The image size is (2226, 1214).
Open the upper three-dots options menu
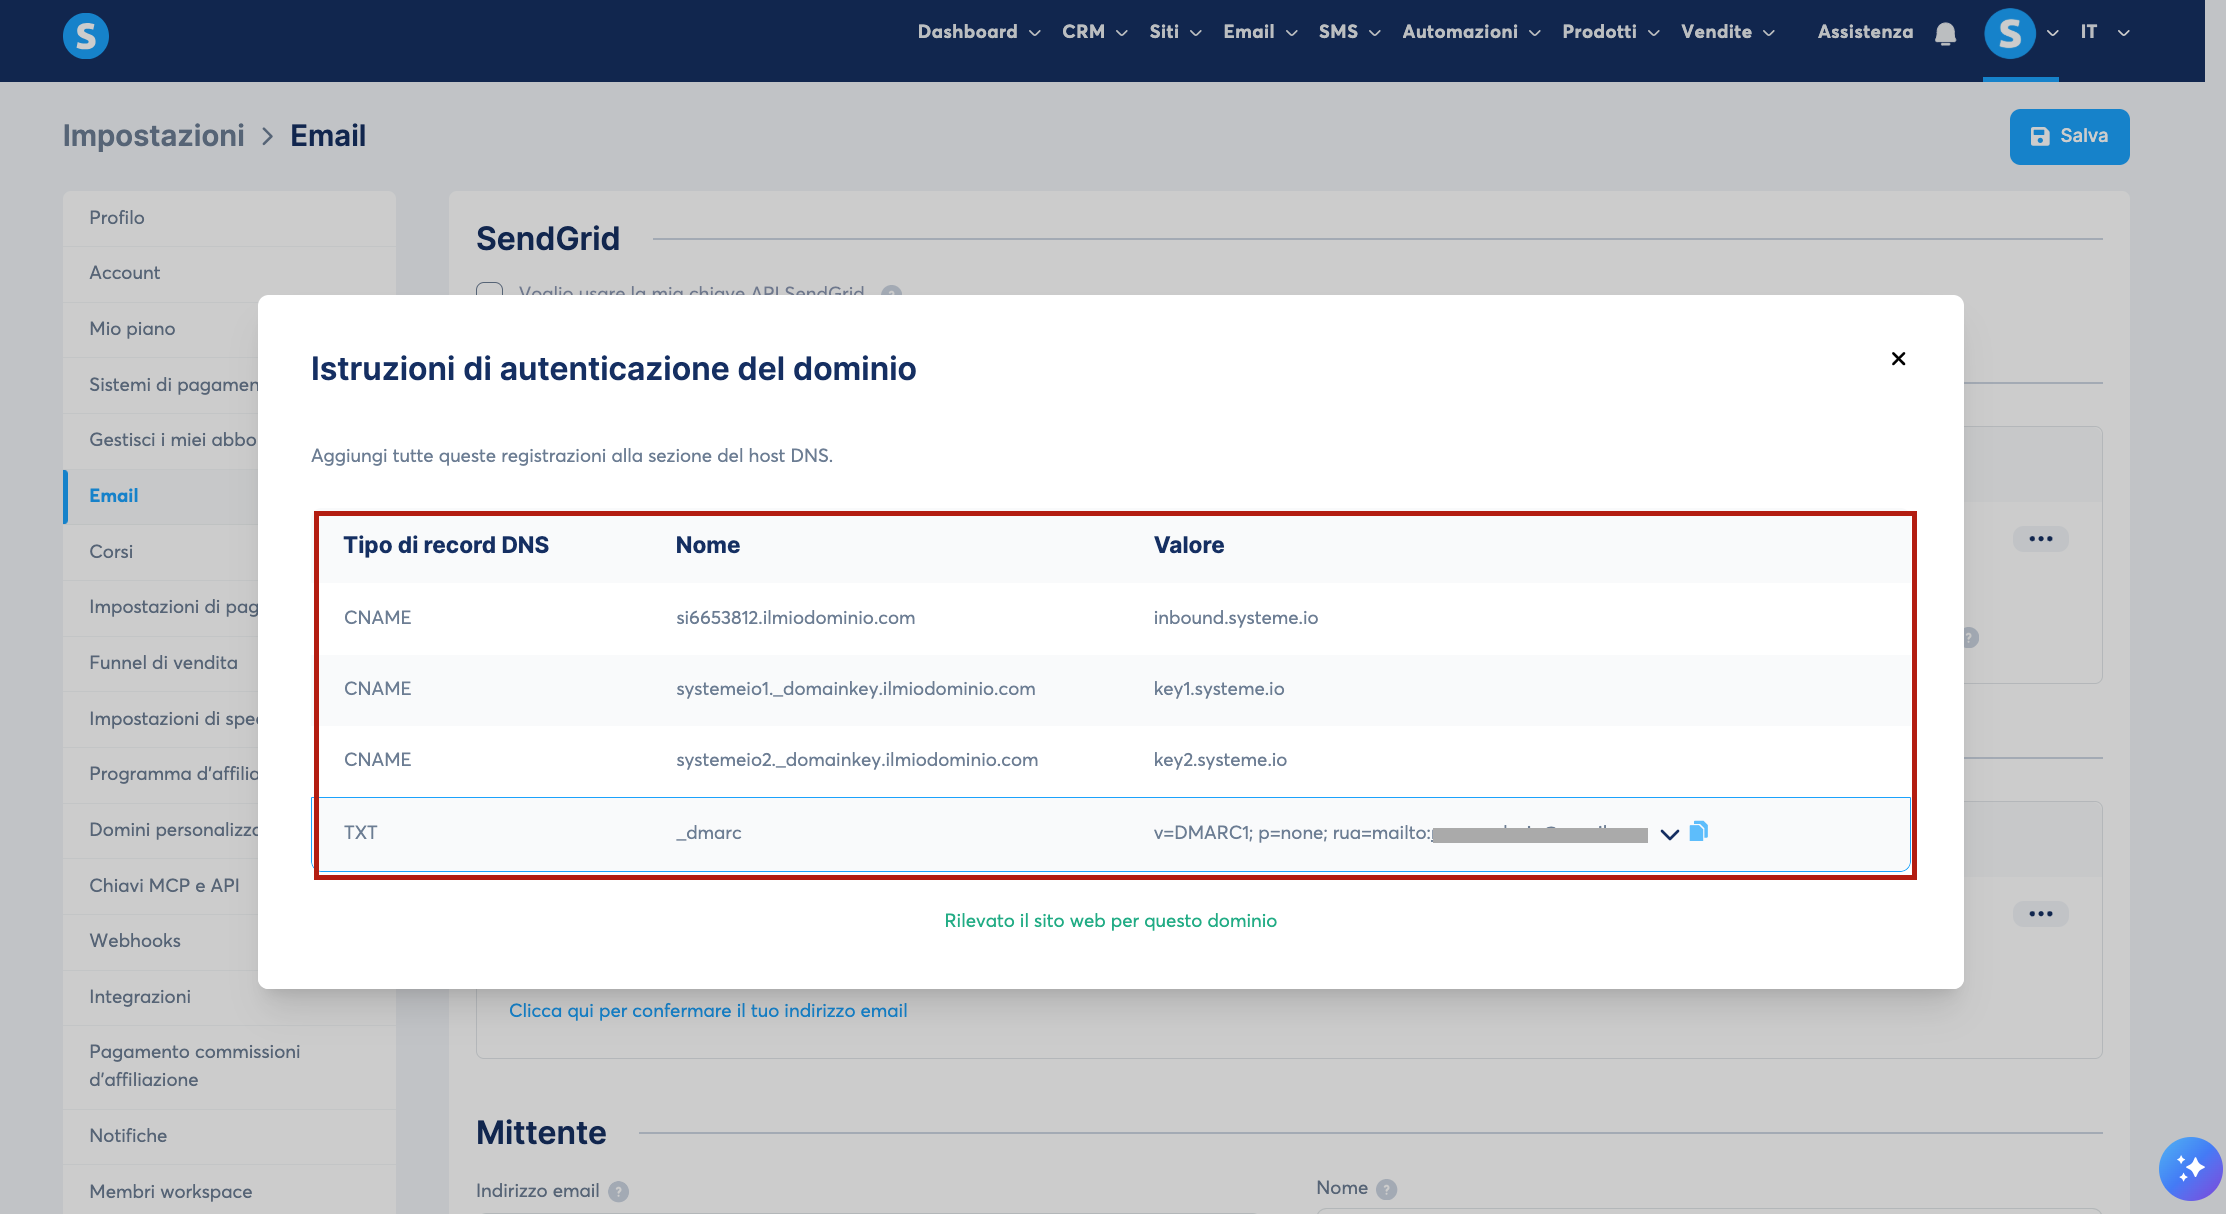(2040, 538)
